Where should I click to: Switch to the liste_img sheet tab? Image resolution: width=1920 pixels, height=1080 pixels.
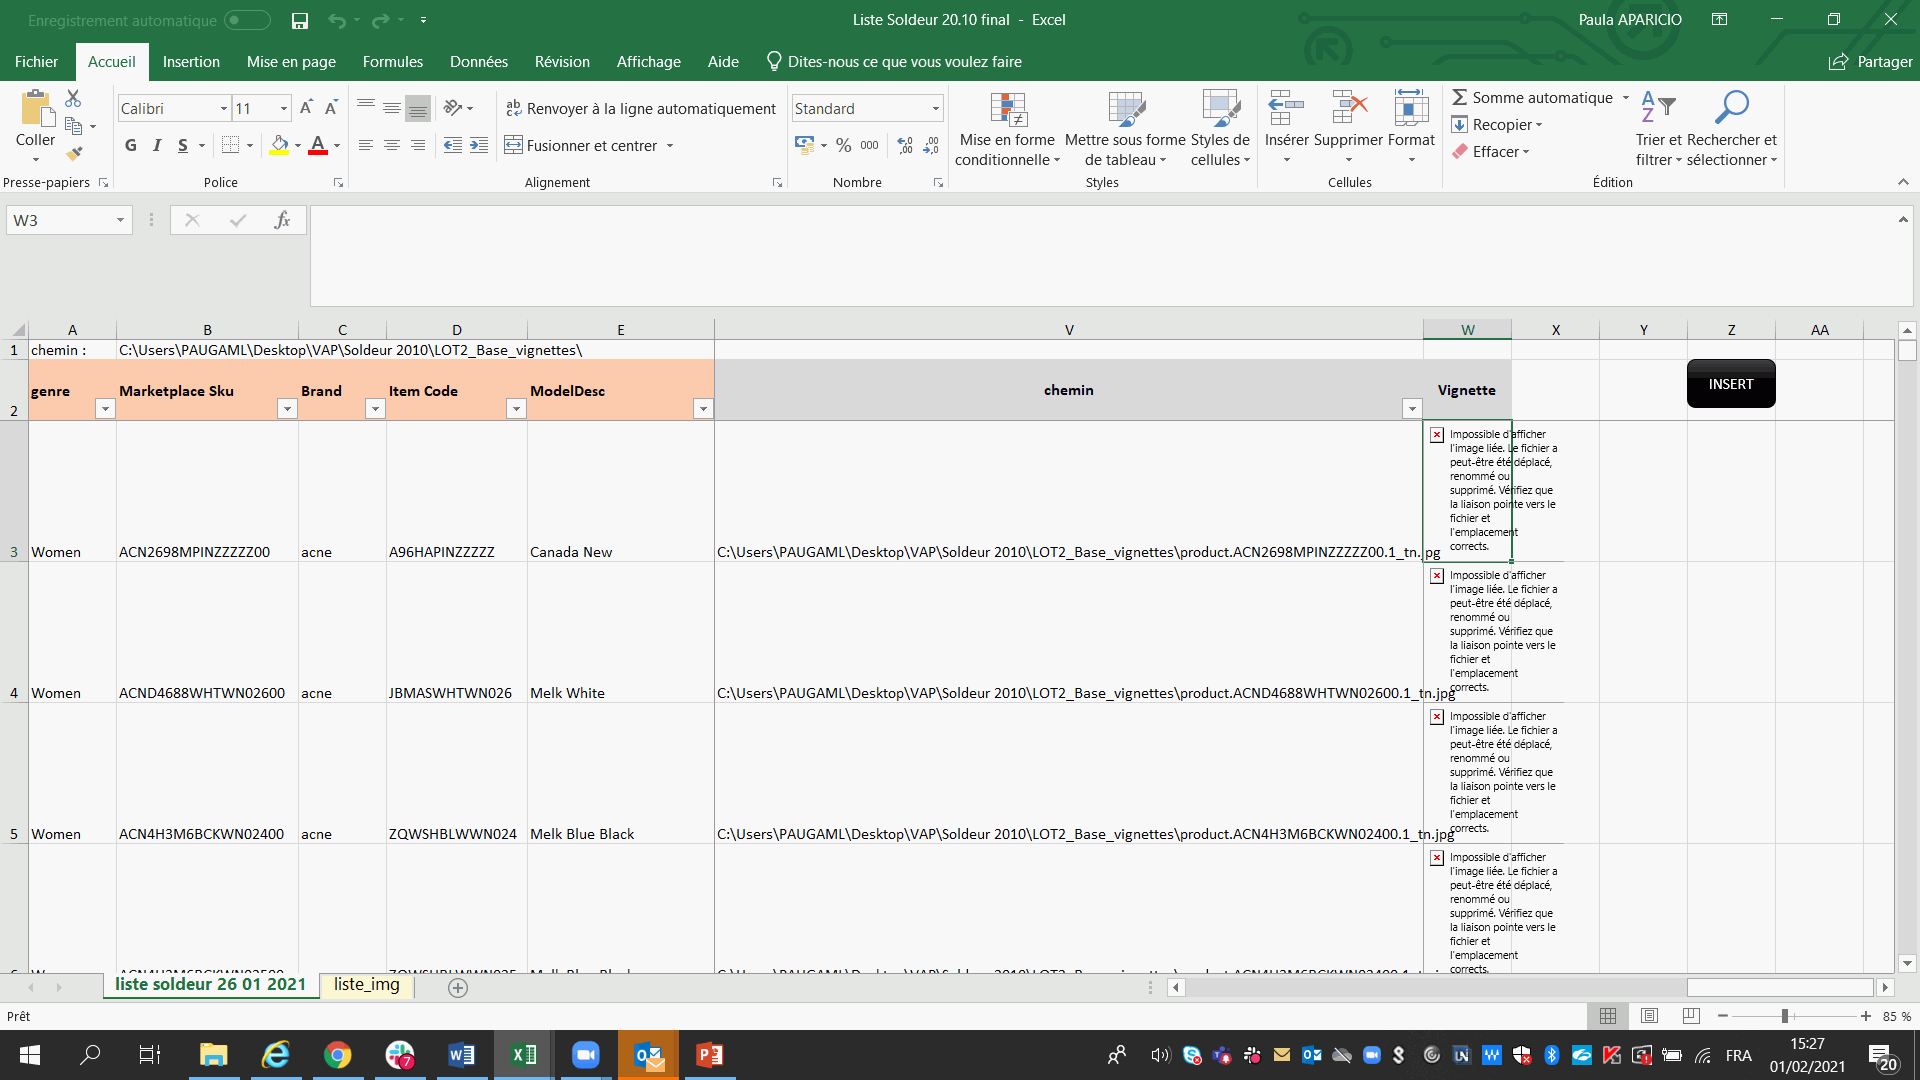tap(366, 985)
